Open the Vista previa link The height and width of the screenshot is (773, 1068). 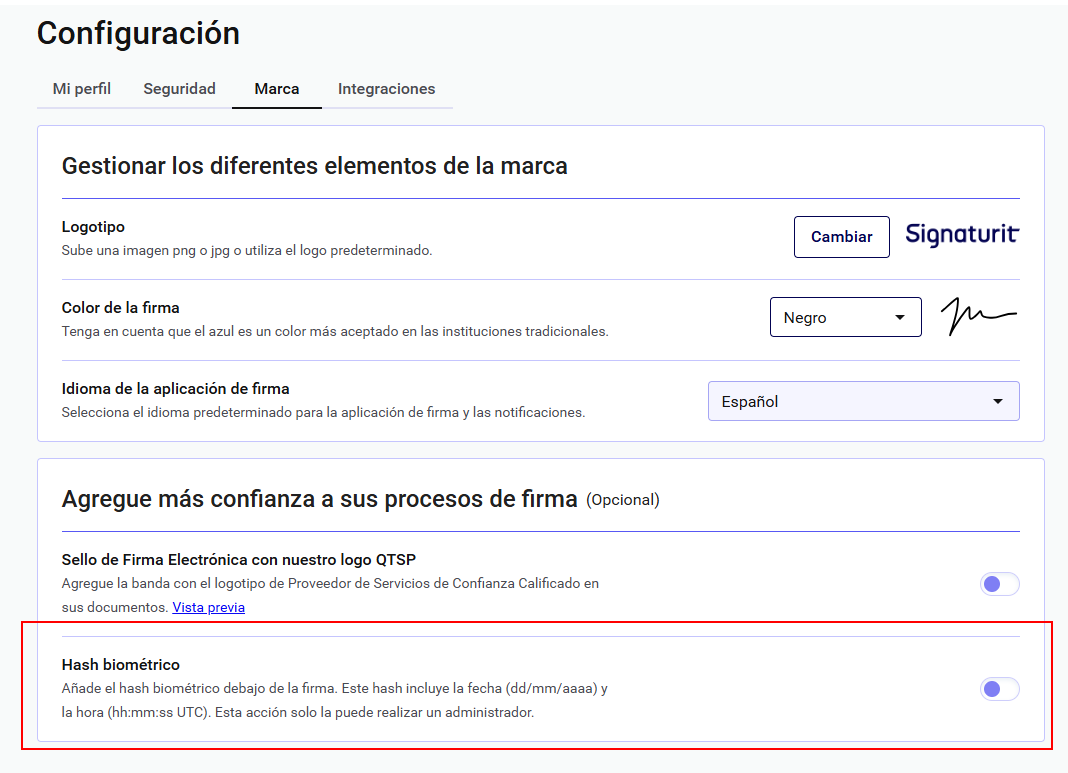tap(208, 607)
